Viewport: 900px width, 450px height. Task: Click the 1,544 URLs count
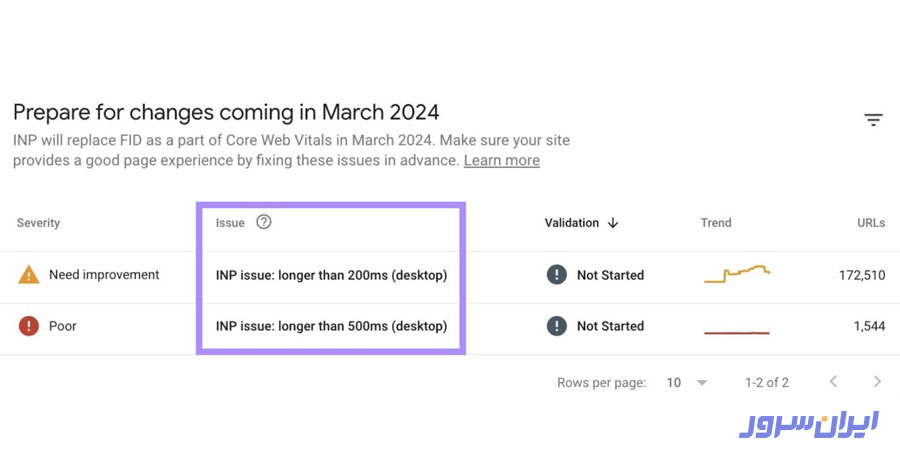click(867, 326)
